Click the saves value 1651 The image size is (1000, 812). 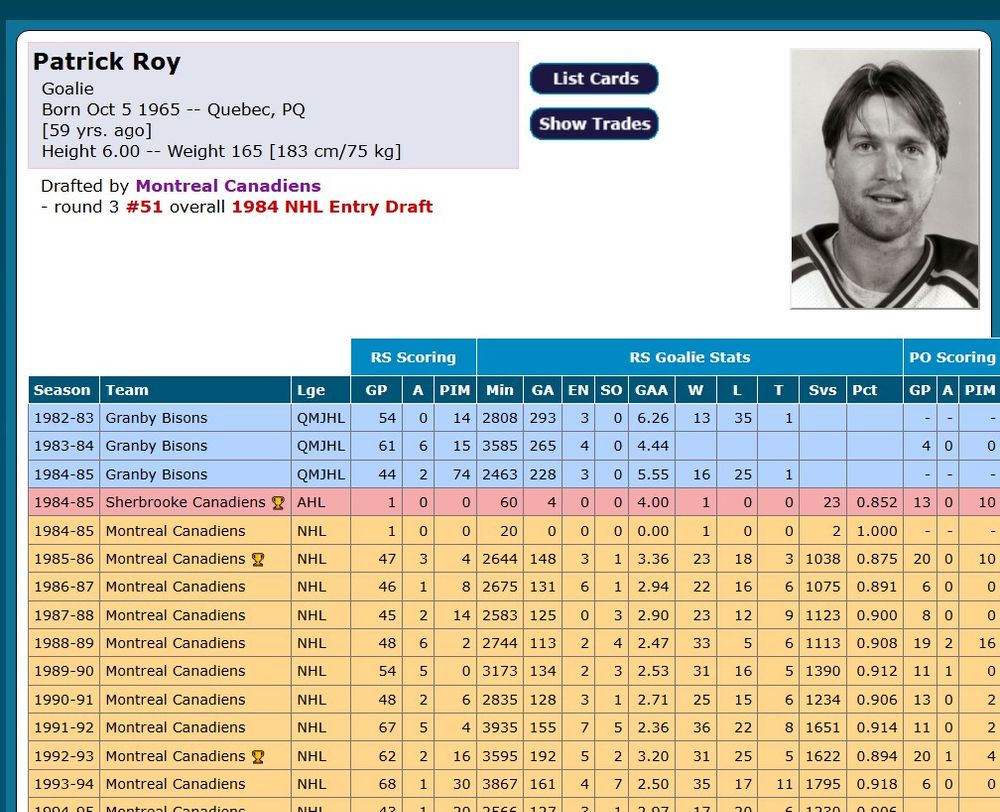tap(823, 728)
